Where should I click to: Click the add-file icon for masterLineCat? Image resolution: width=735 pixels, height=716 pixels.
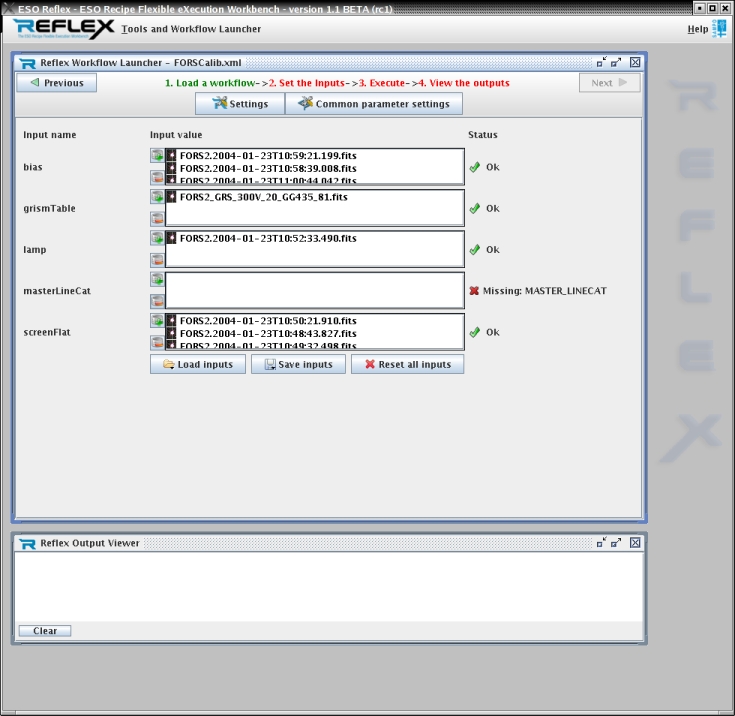(x=157, y=280)
